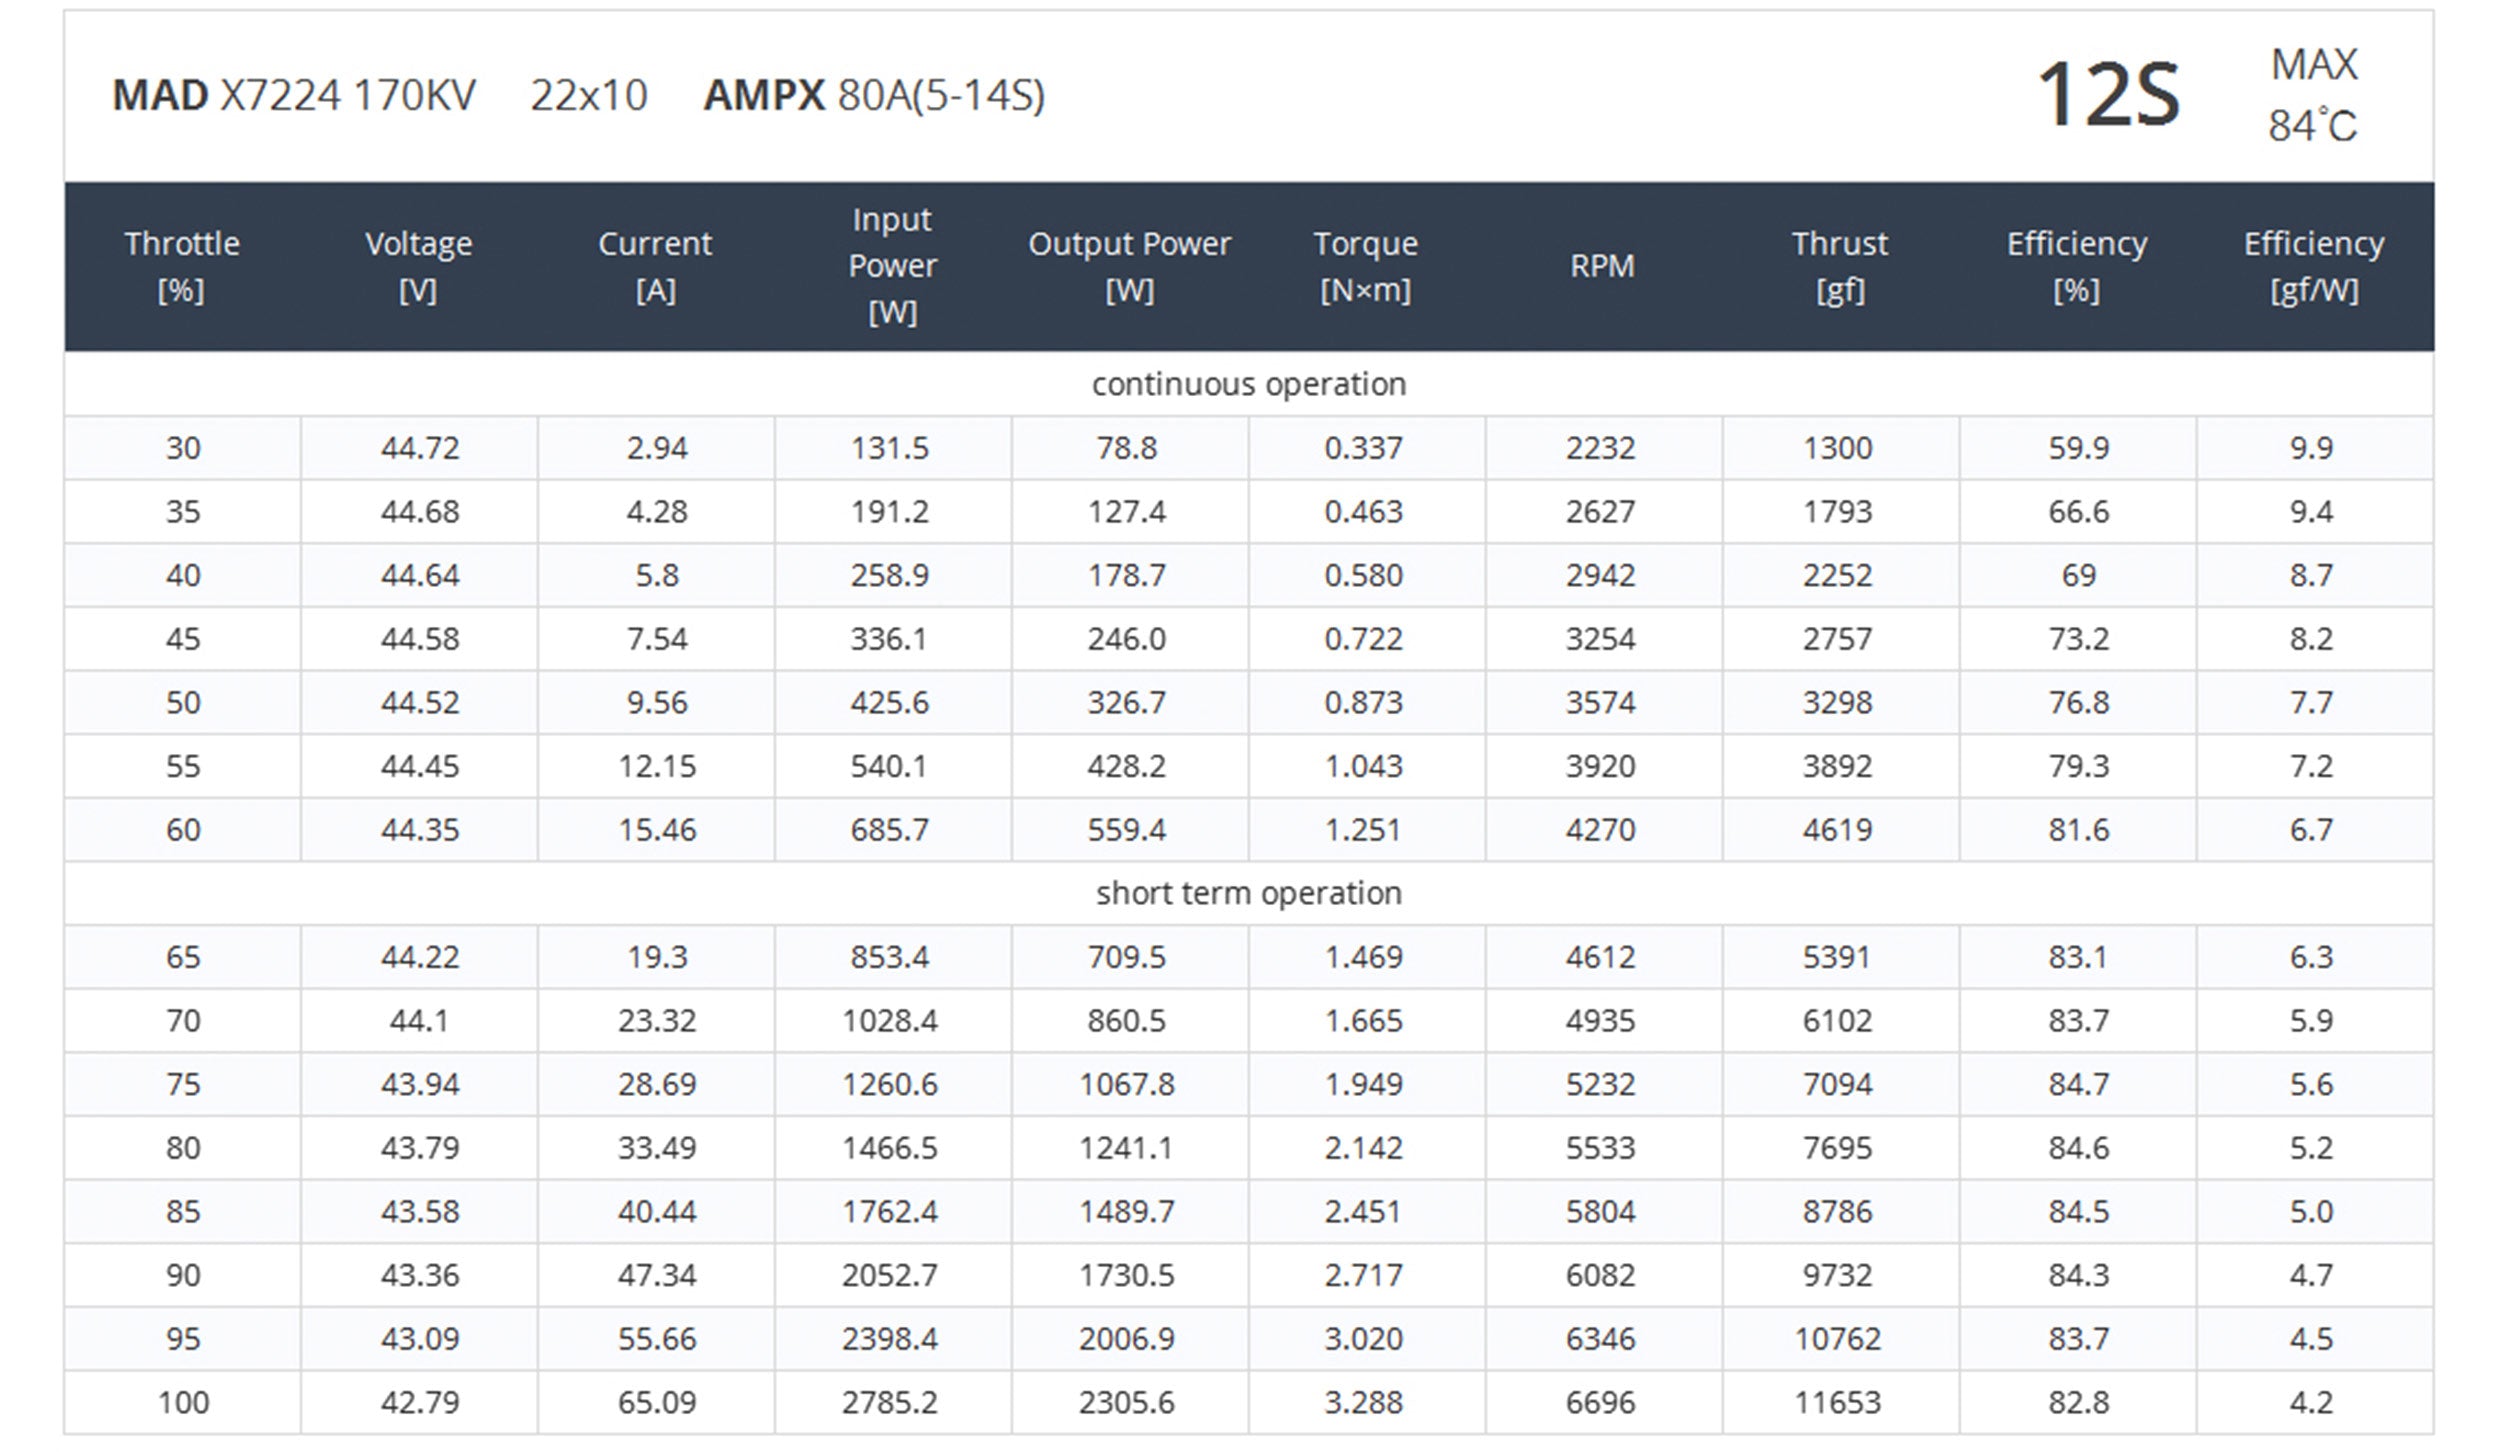Click the Efficiency [gf/W] column header
This screenshot has width=2500, height=1452.
tap(2313, 266)
